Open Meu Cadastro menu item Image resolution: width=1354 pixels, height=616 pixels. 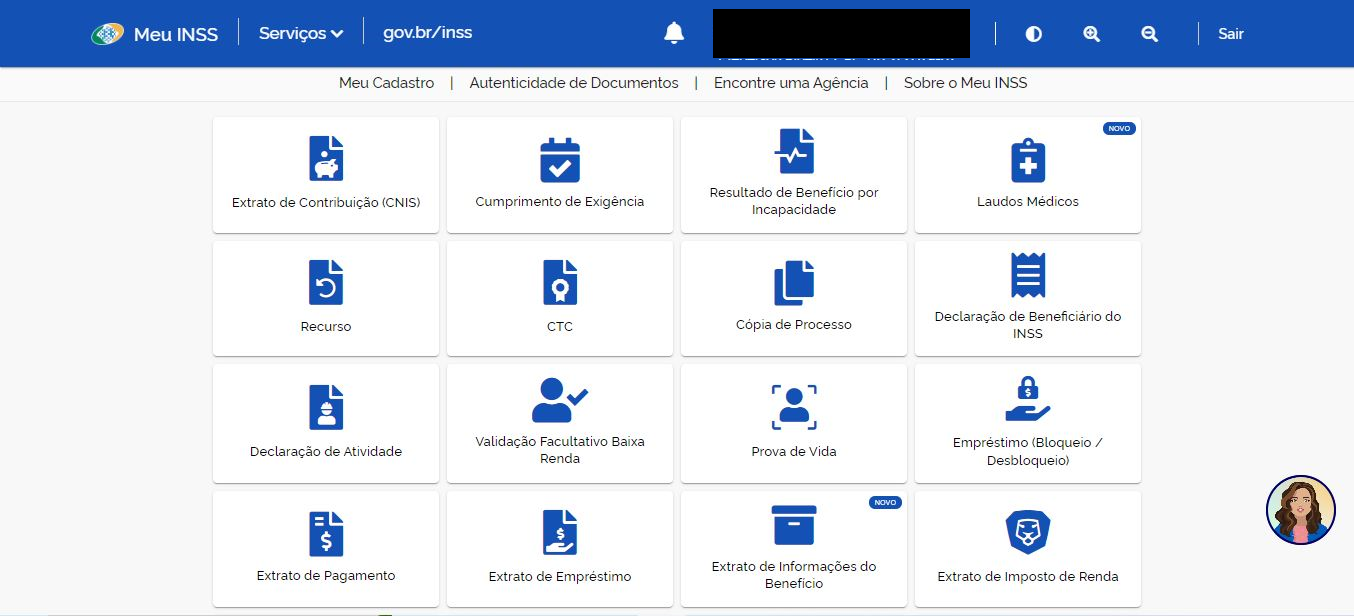[x=387, y=83]
